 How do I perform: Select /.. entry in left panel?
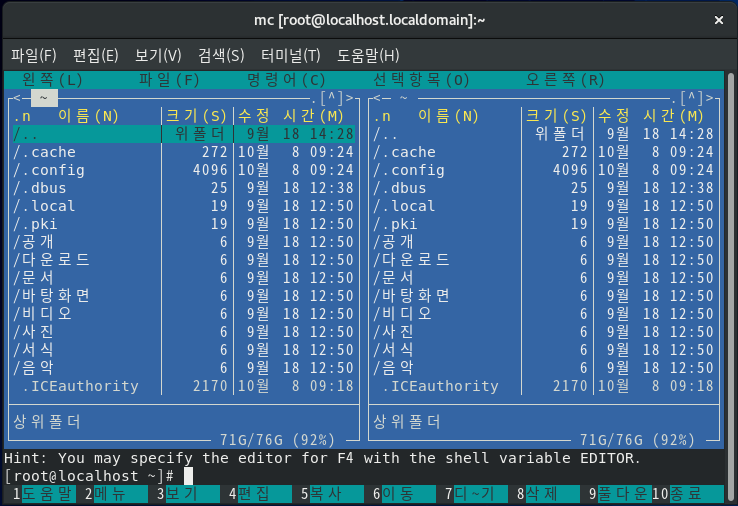click(184, 134)
